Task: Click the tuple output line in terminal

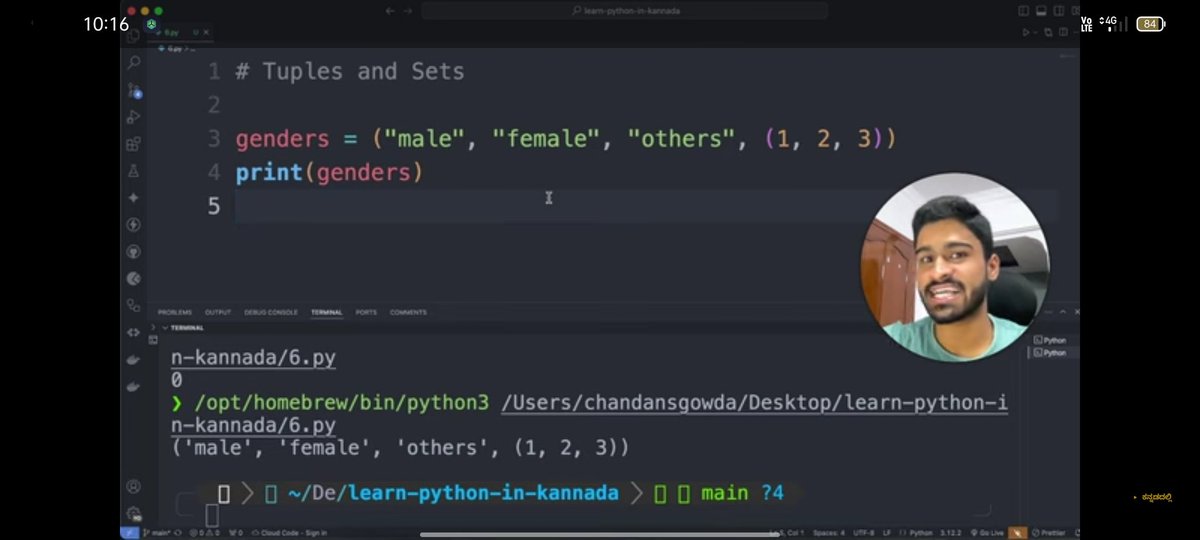Action: (401, 448)
